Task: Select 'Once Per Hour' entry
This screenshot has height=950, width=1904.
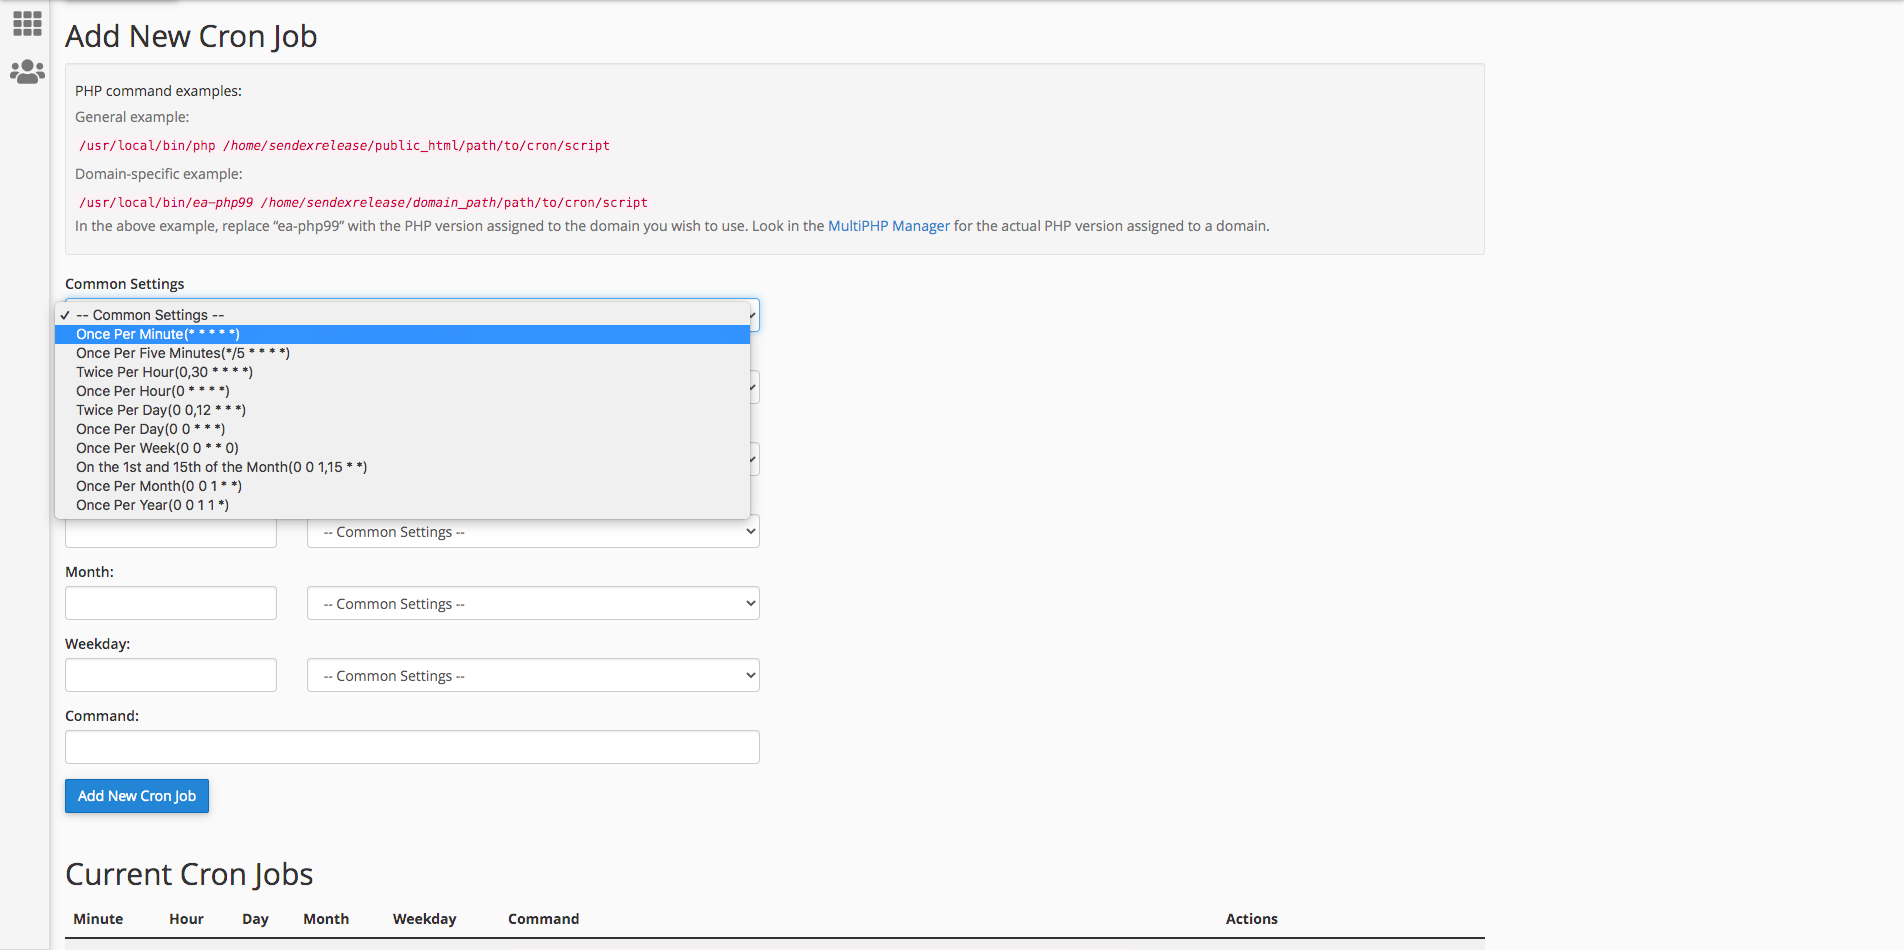Action: coord(153,391)
